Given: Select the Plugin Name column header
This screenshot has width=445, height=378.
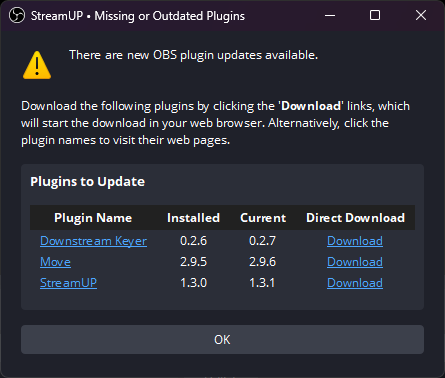Looking at the screenshot, I should pos(93,218).
